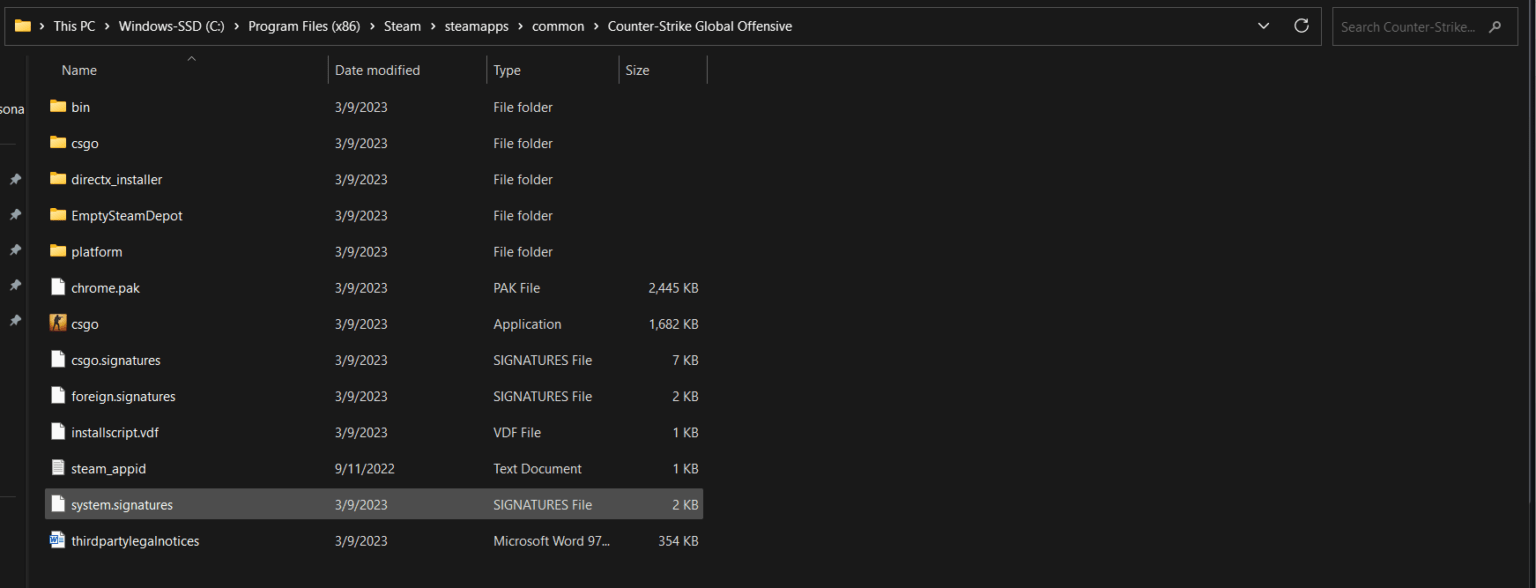Open the address bar history dropdown chevron
This screenshot has width=1536, height=588.
1263,26
